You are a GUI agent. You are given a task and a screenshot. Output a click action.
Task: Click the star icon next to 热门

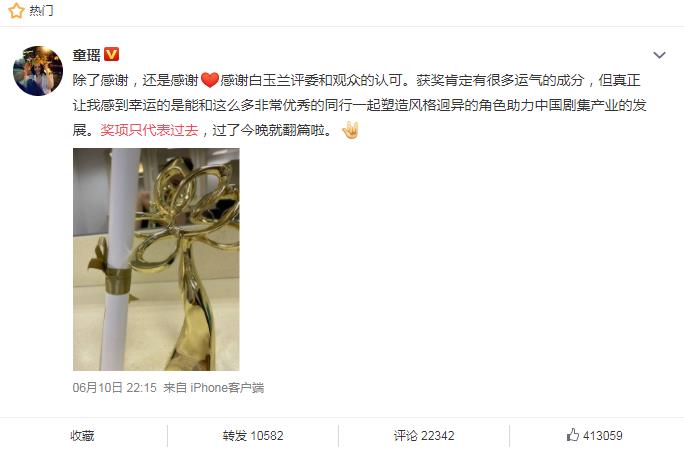(x=16, y=10)
